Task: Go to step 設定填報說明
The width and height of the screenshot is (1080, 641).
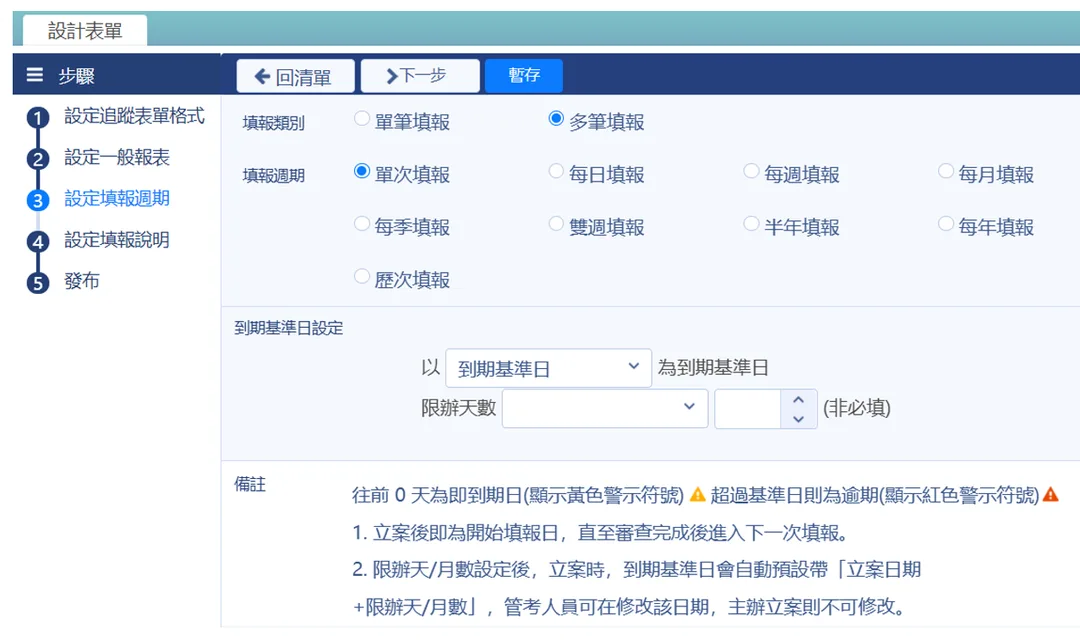Action: pyautogui.click(x=116, y=240)
